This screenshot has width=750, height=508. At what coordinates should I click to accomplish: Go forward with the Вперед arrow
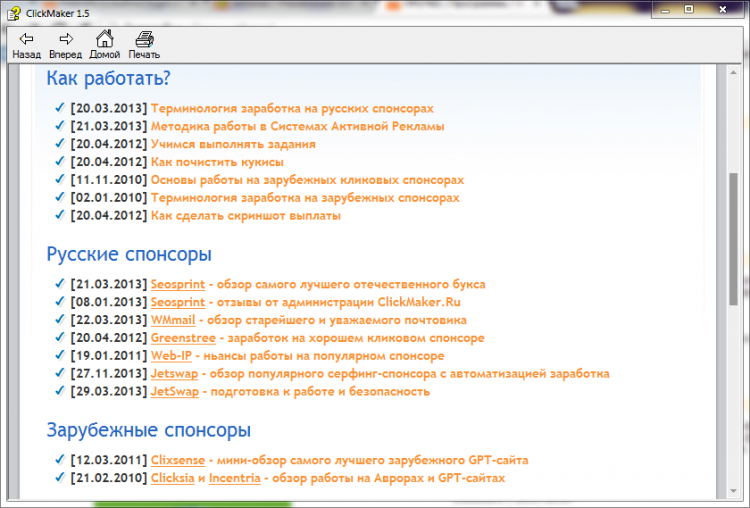66,45
